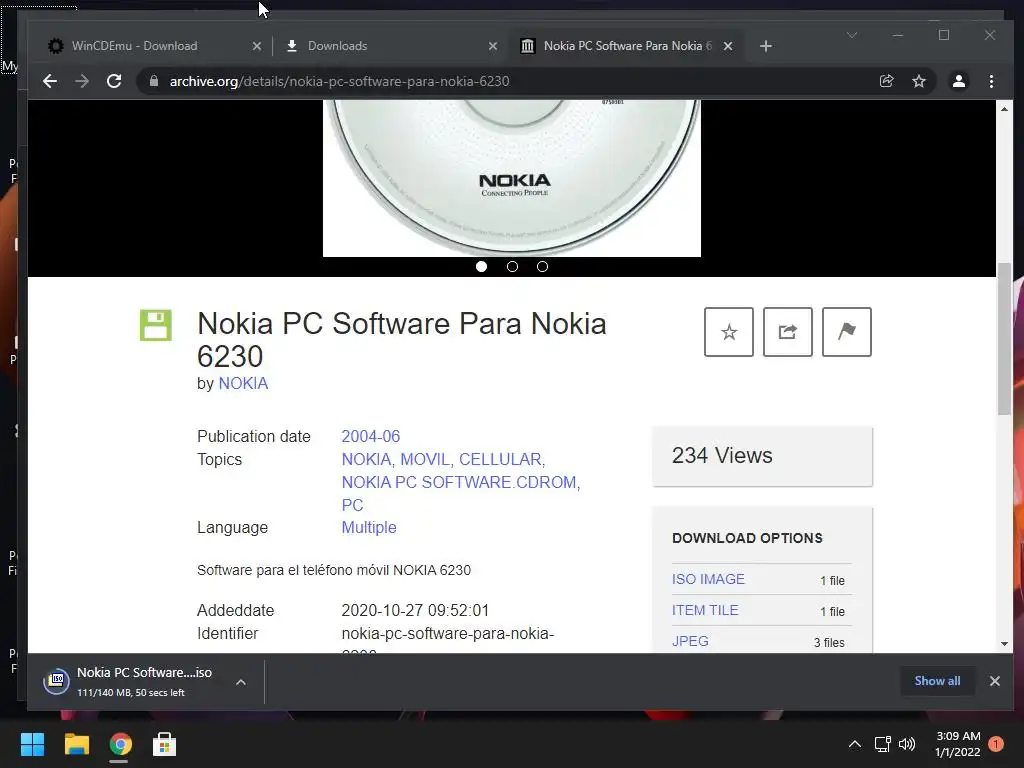Click the browser forward arrow
Viewport: 1024px width, 768px height.
[82, 81]
